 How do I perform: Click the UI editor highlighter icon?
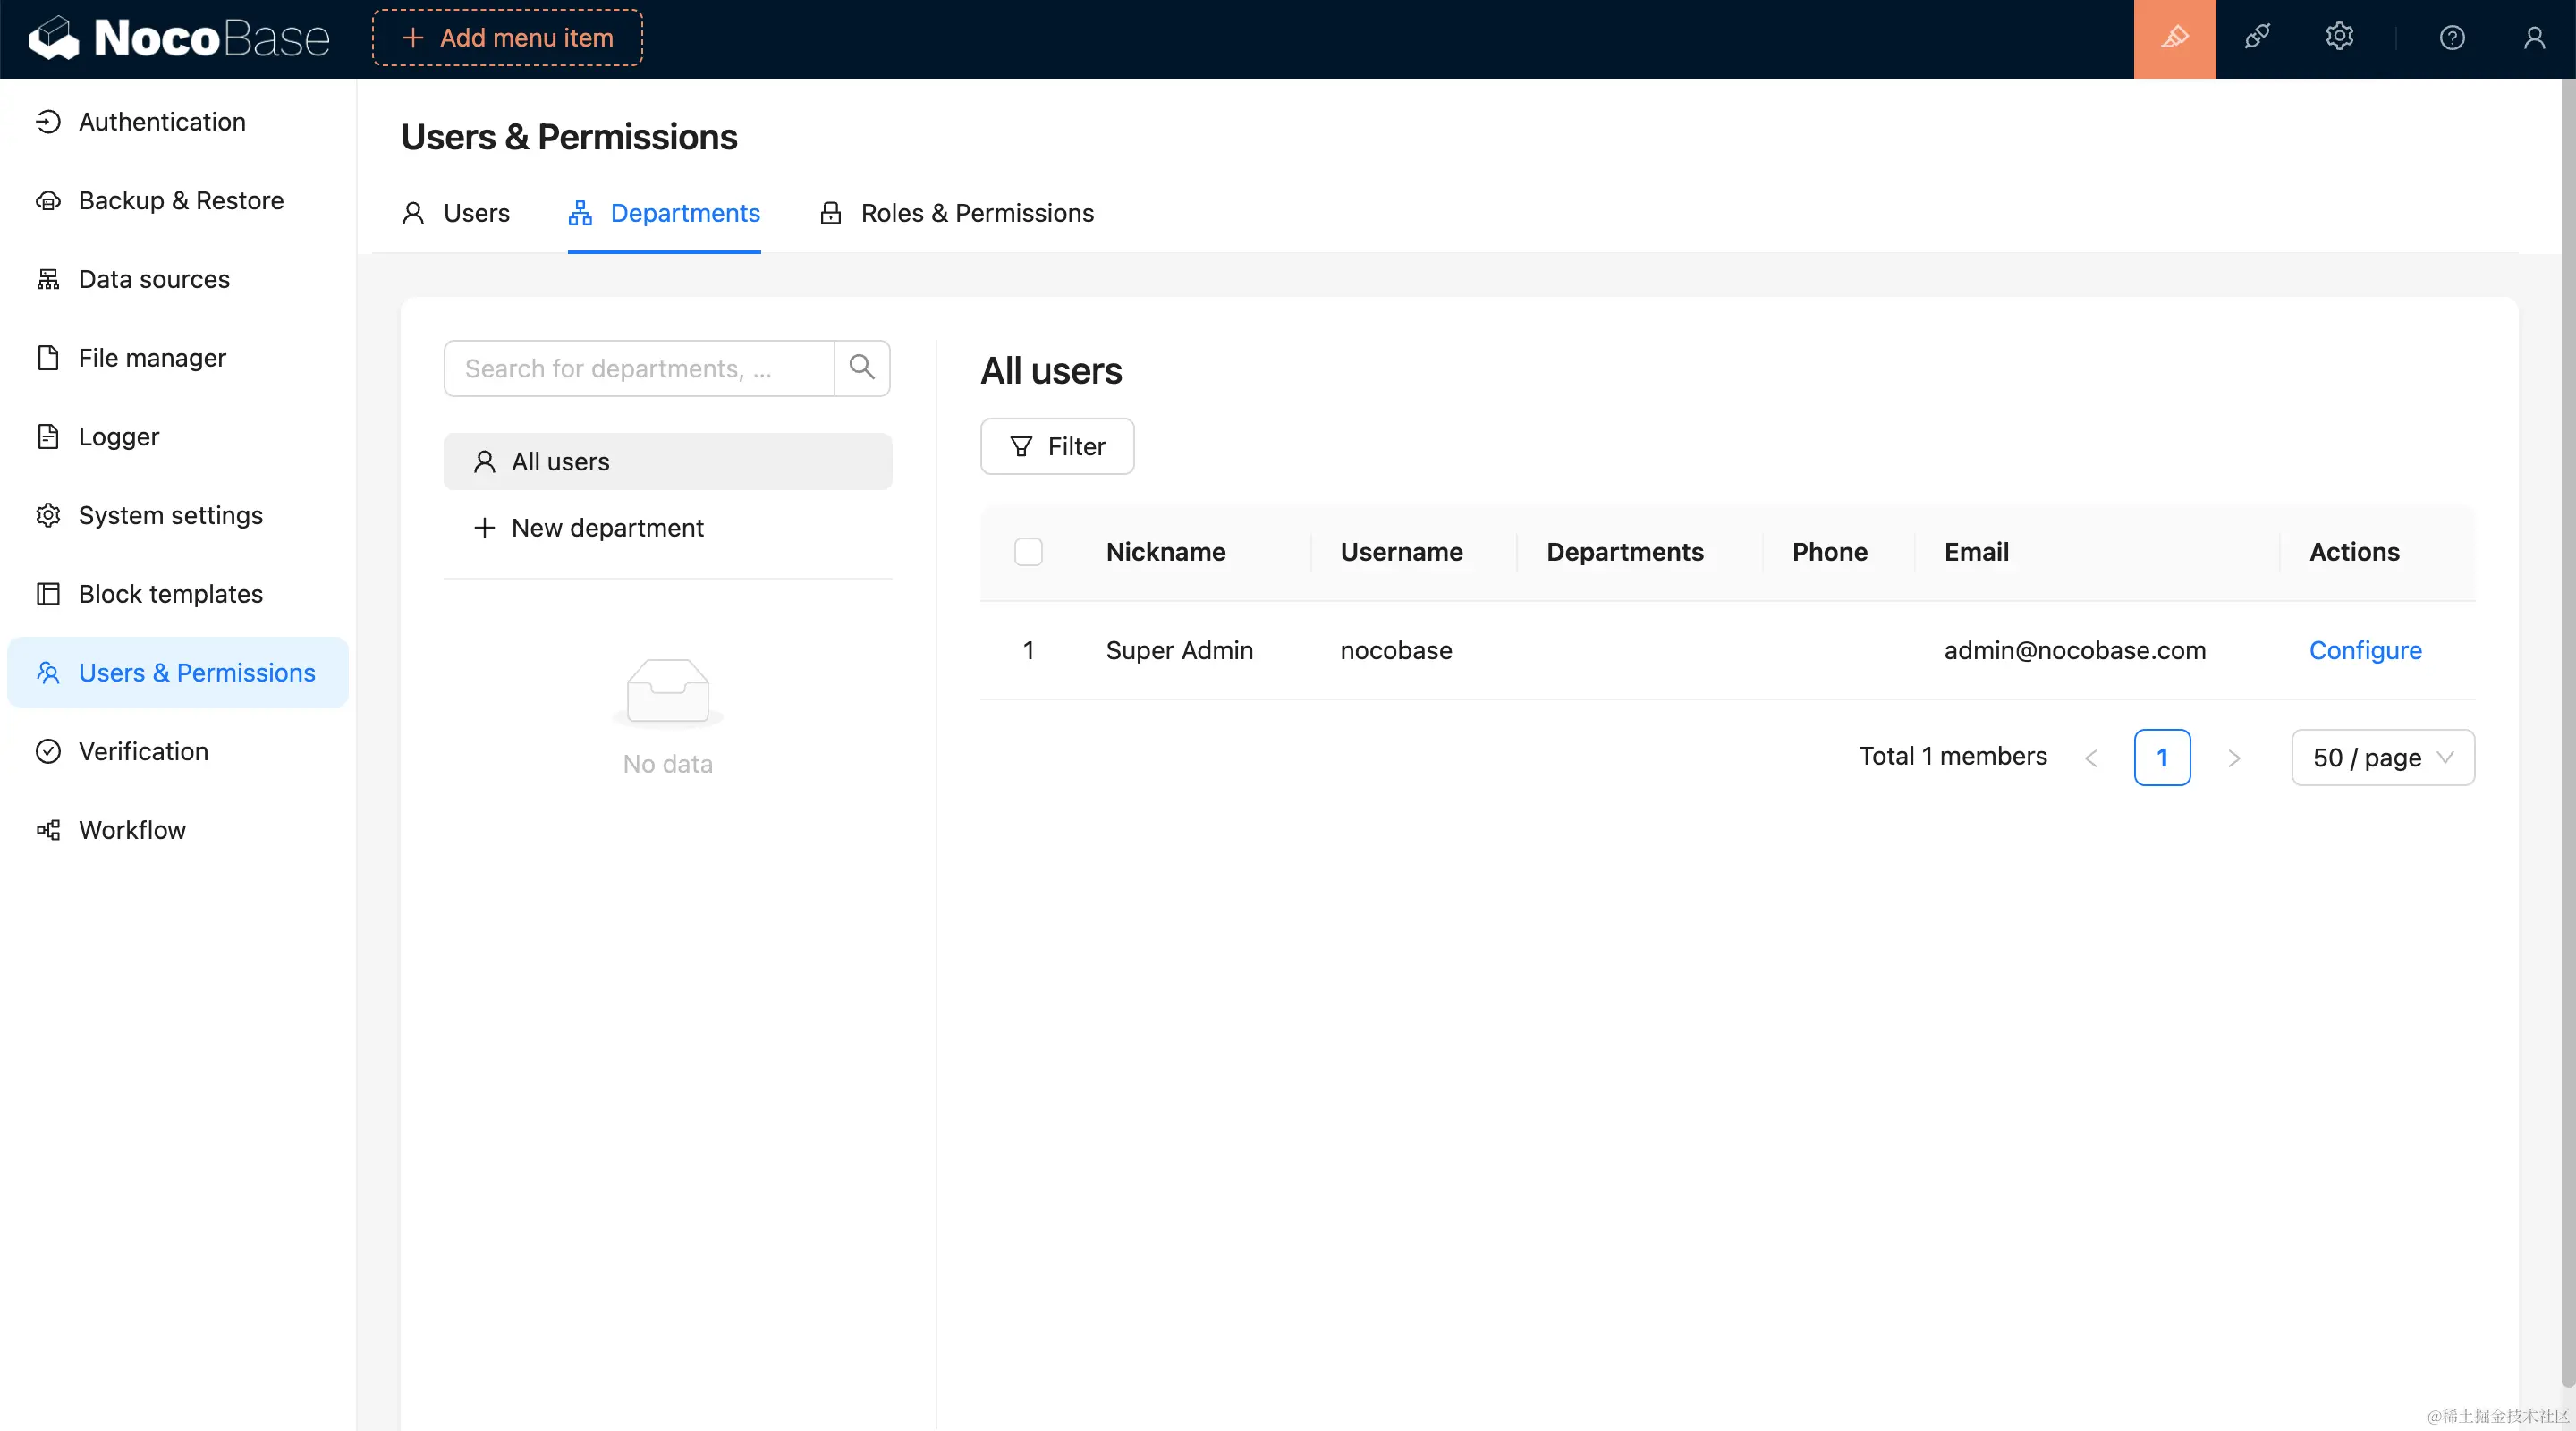click(x=2174, y=38)
